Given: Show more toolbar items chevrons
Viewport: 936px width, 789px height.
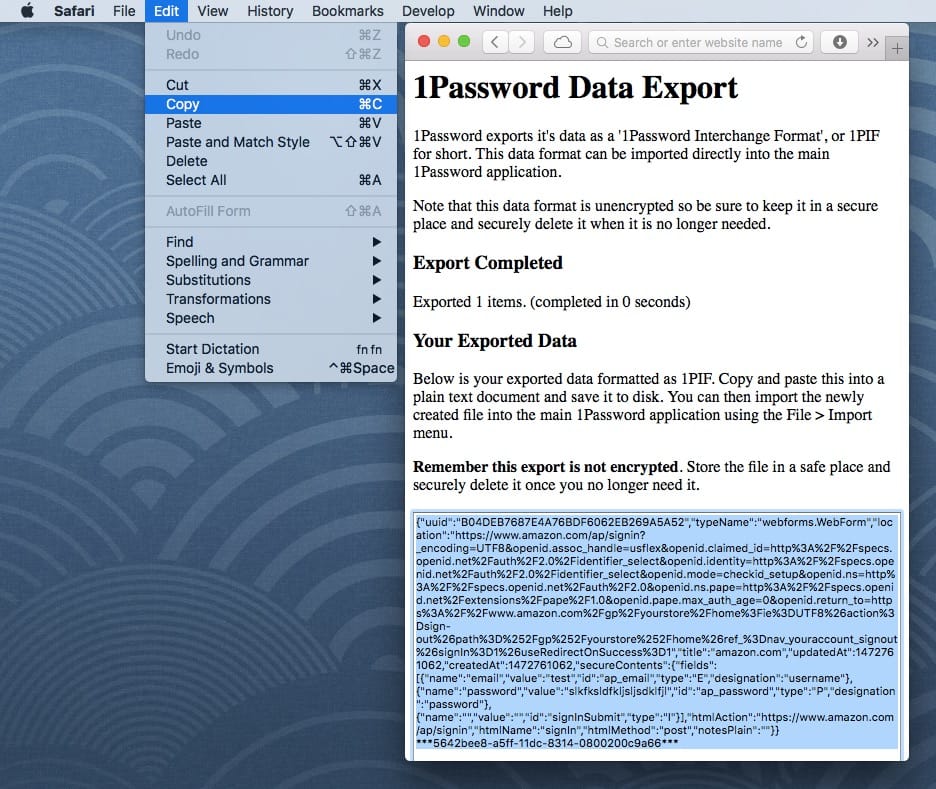Looking at the screenshot, I should coord(873,42).
